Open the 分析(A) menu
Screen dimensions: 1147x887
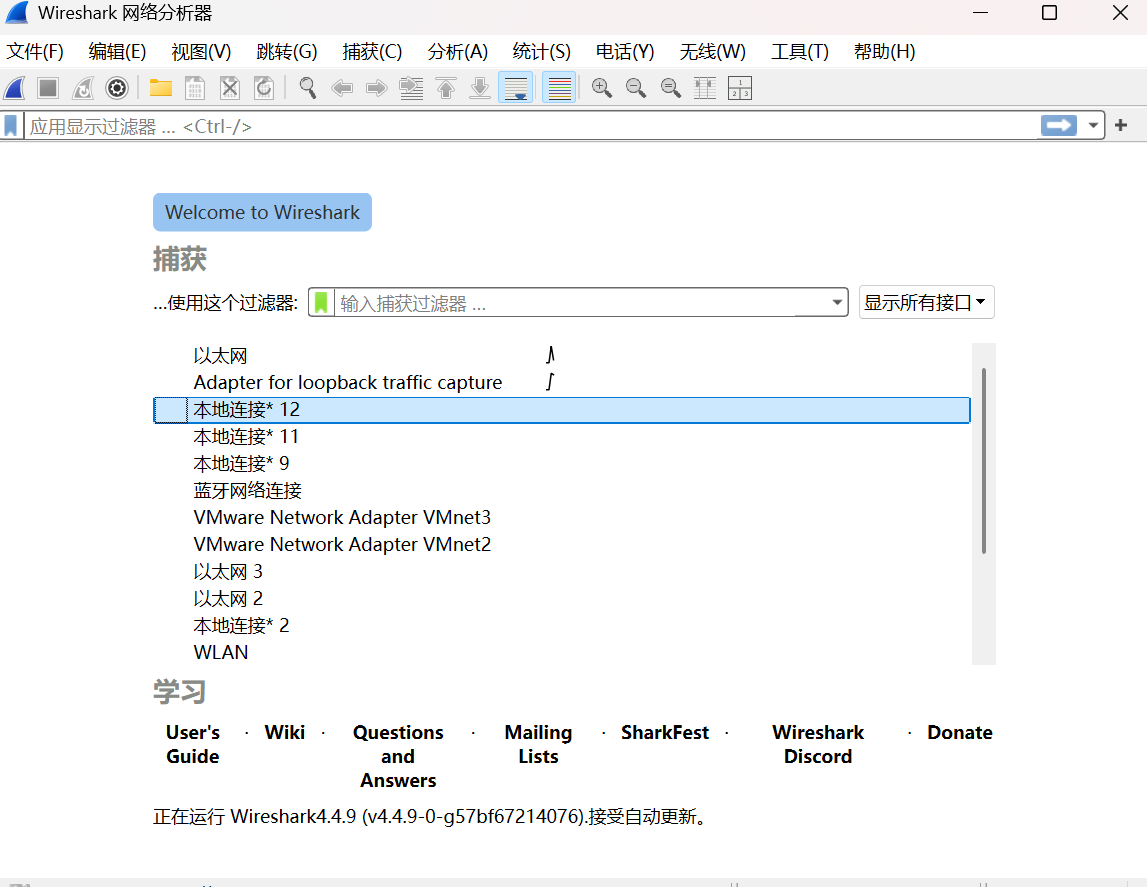[457, 52]
